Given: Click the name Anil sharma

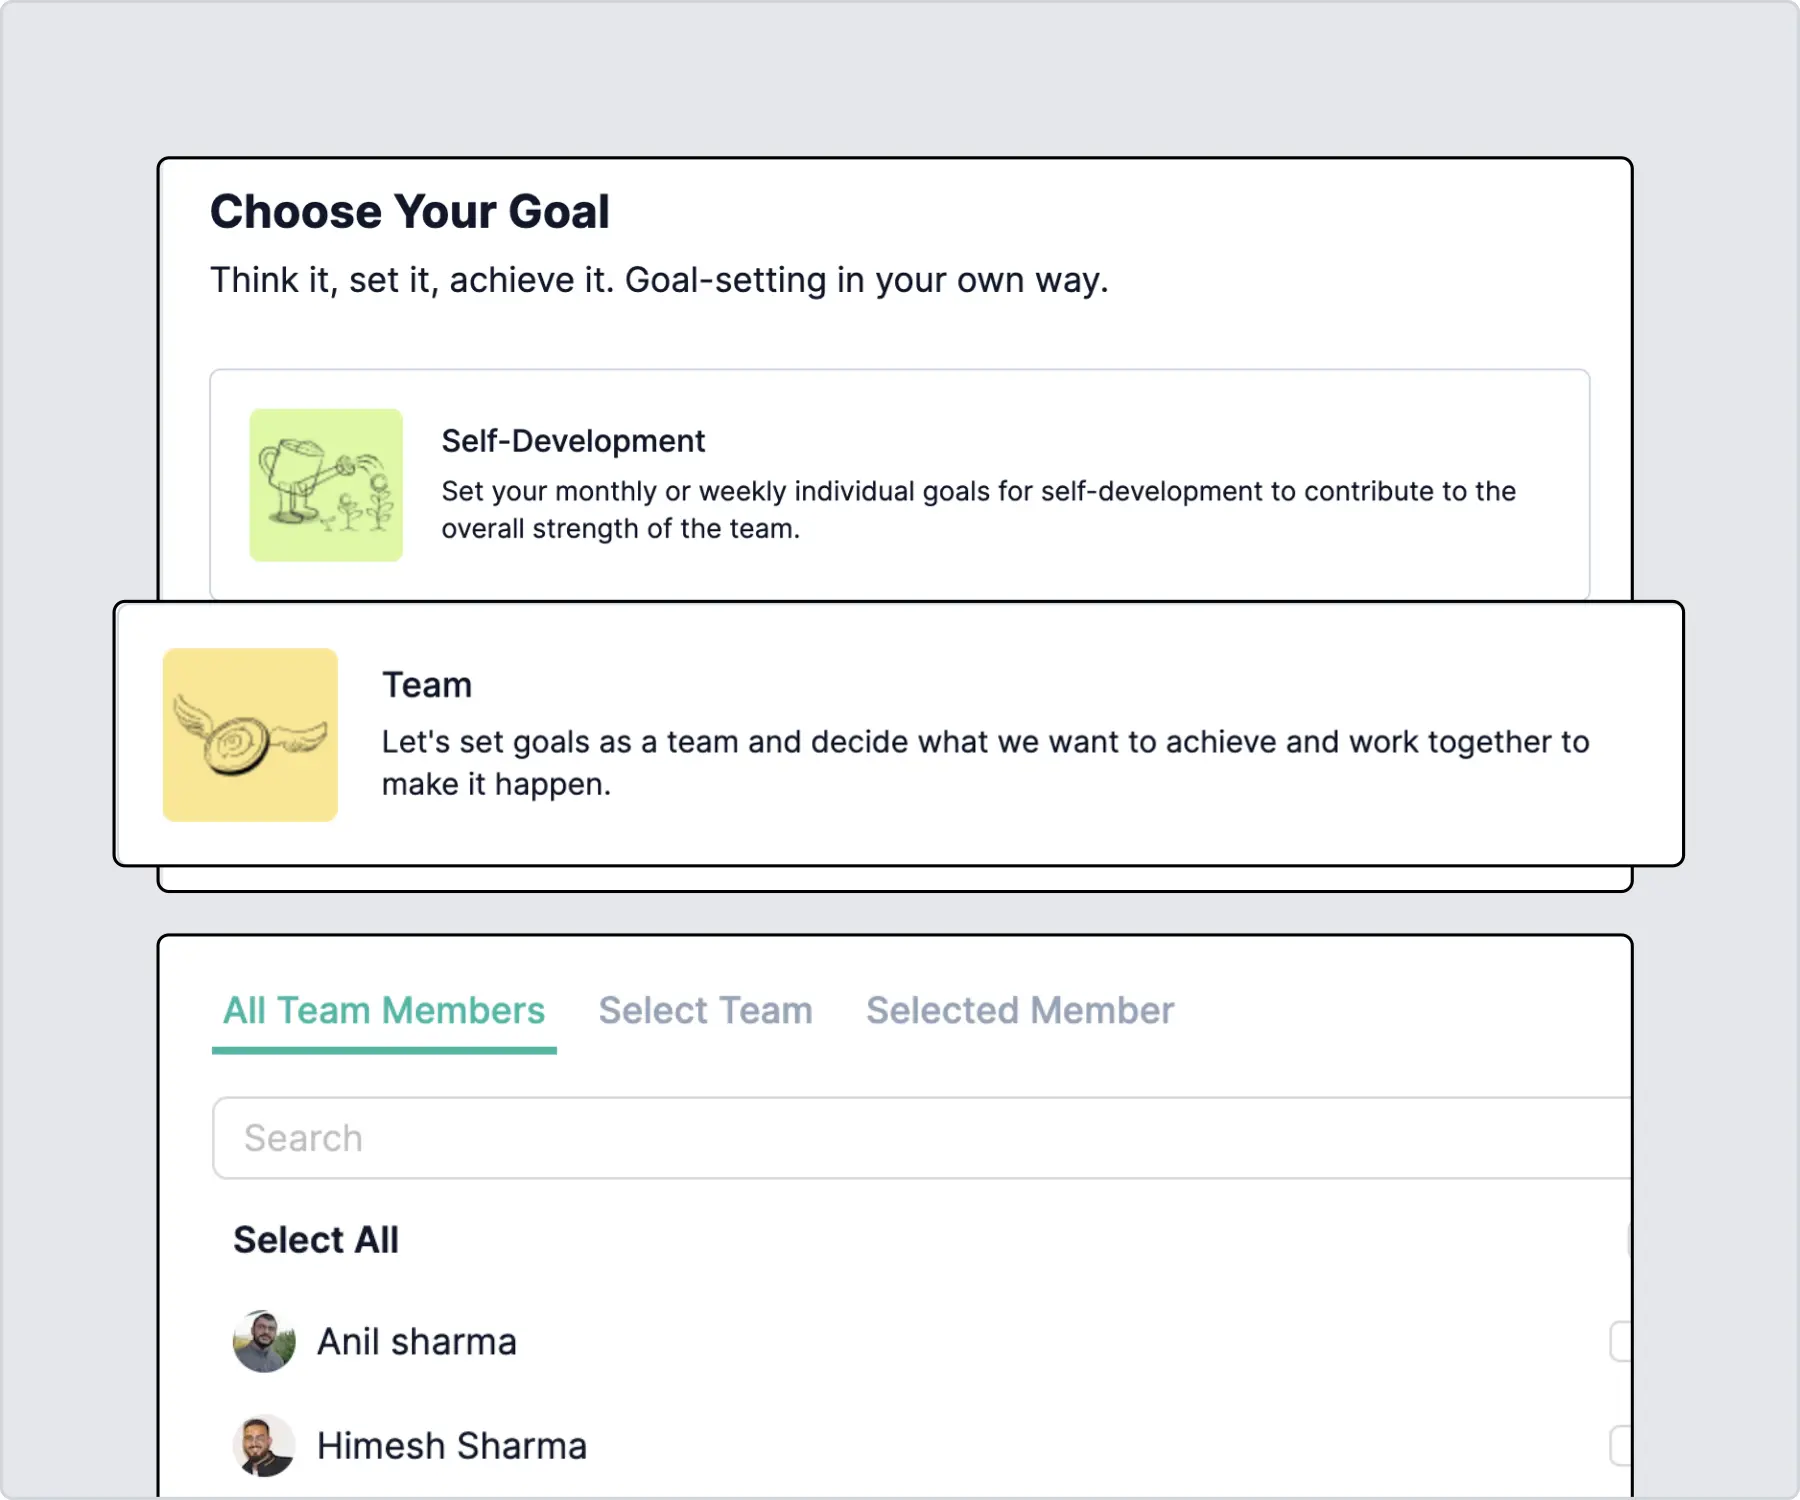Looking at the screenshot, I should click(417, 1342).
